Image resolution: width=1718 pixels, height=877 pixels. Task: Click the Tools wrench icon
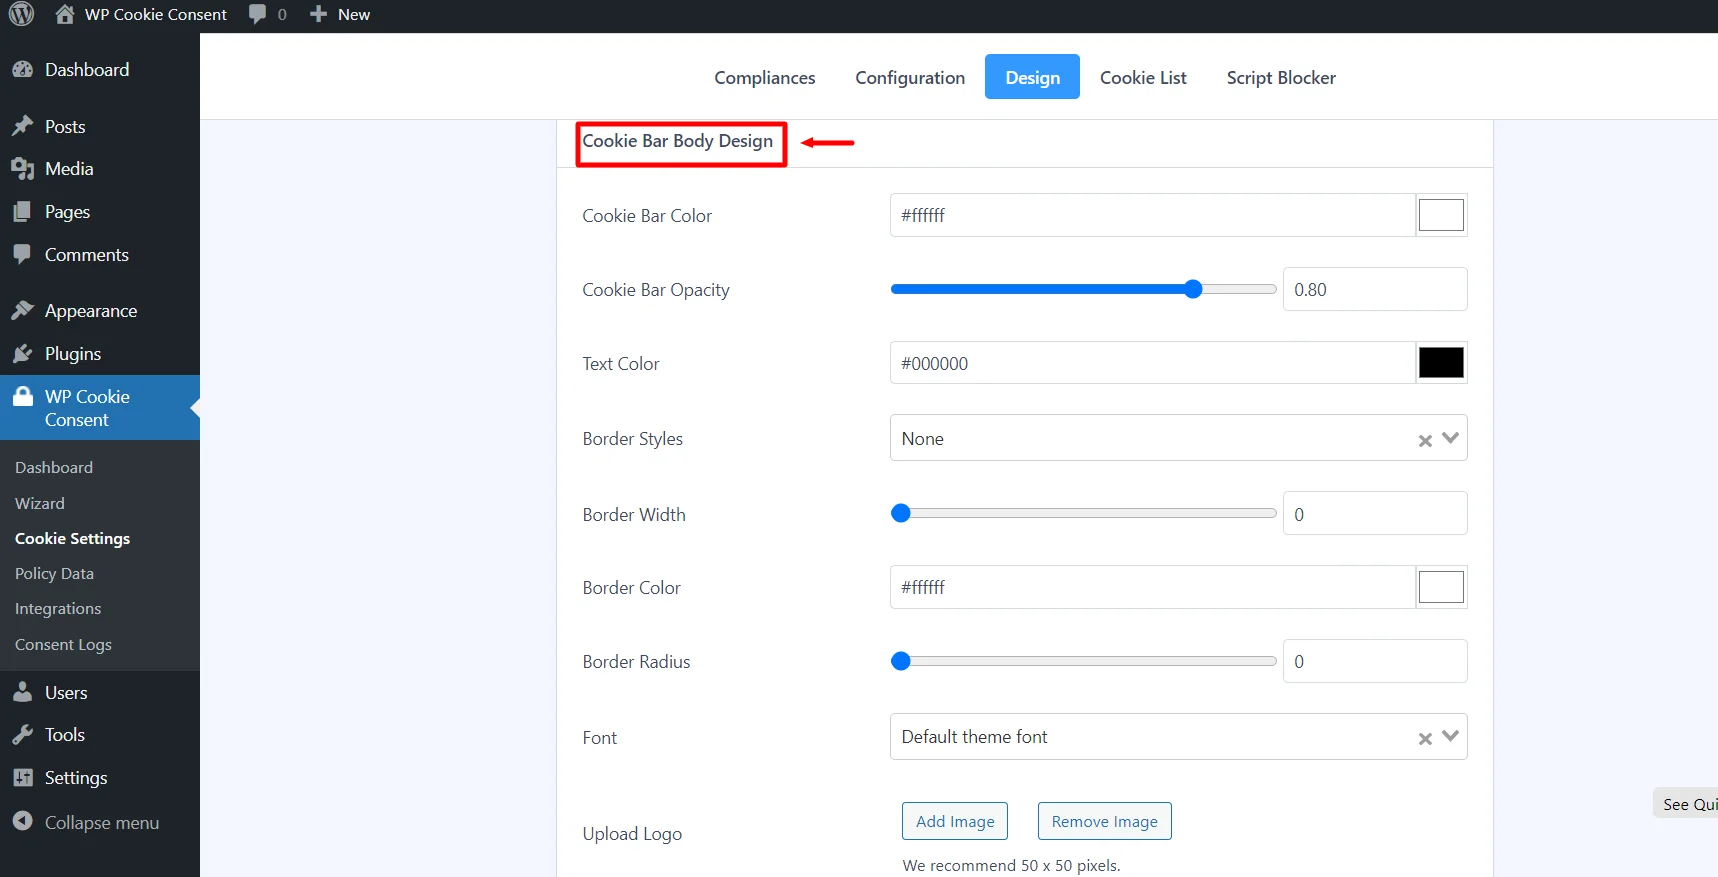[x=22, y=735]
